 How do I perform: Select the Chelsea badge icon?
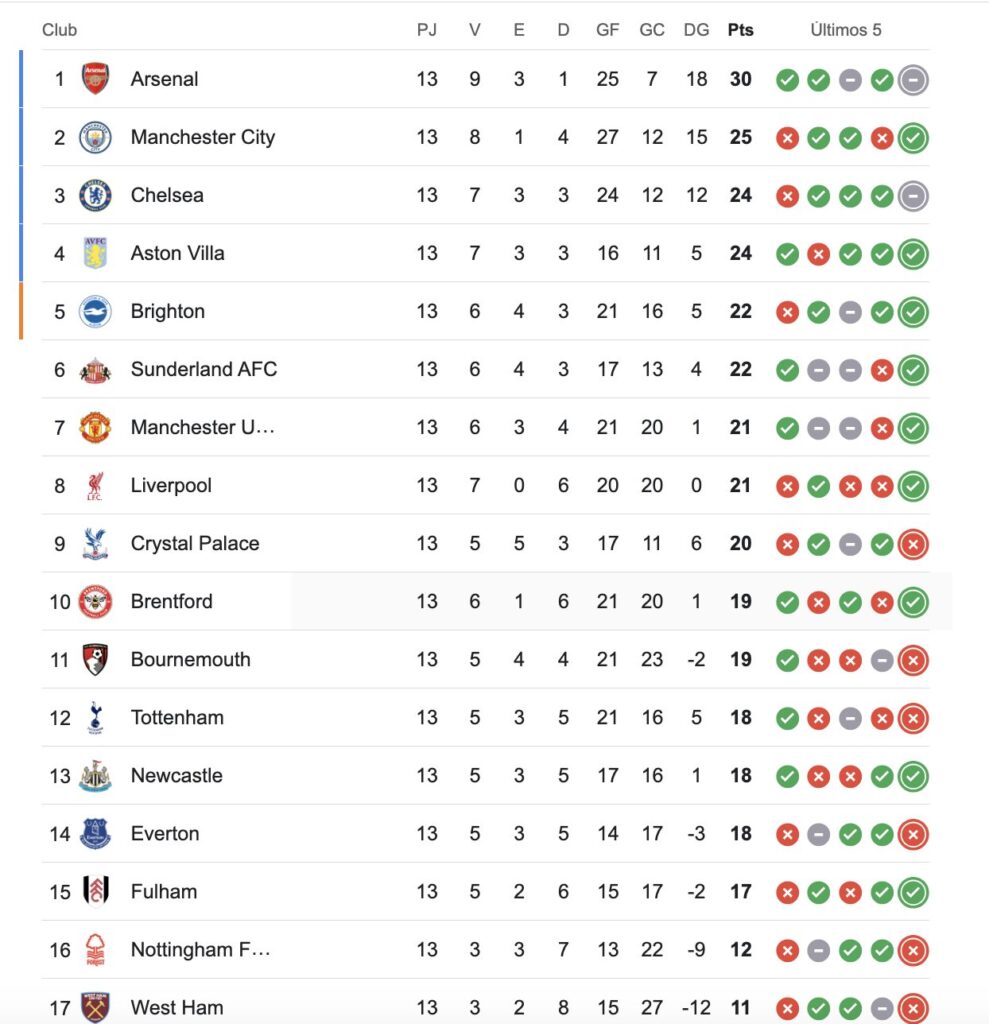95,195
